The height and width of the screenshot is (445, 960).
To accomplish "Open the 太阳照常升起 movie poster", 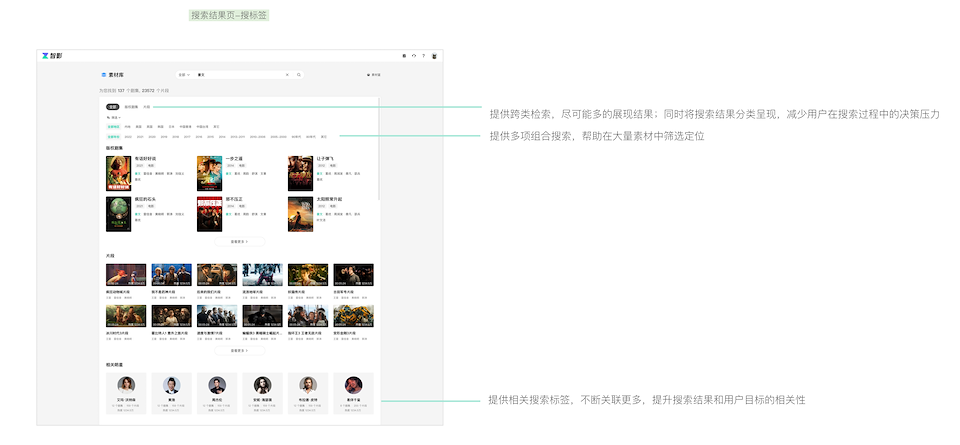I will [301, 214].
